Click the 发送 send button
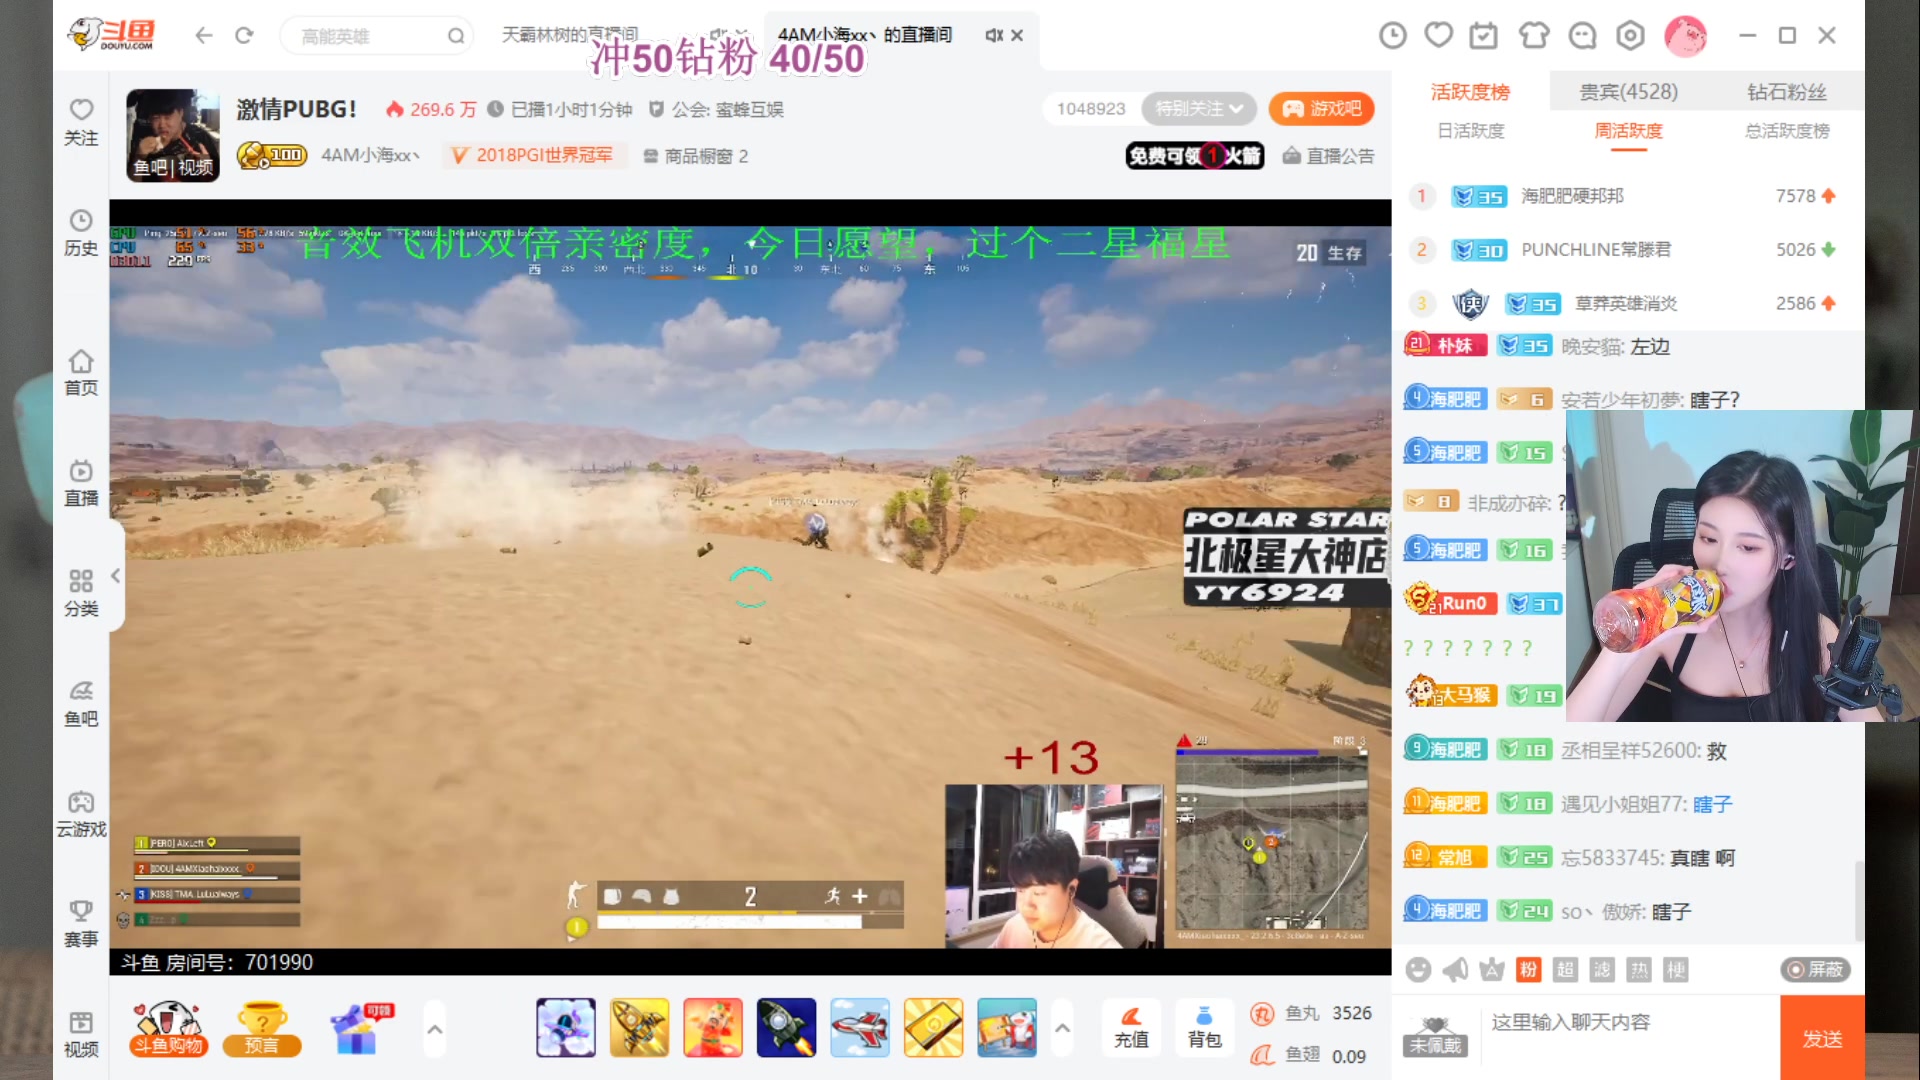The width and height of the screenshot is (1920, 1080). coord(1822,1038)
